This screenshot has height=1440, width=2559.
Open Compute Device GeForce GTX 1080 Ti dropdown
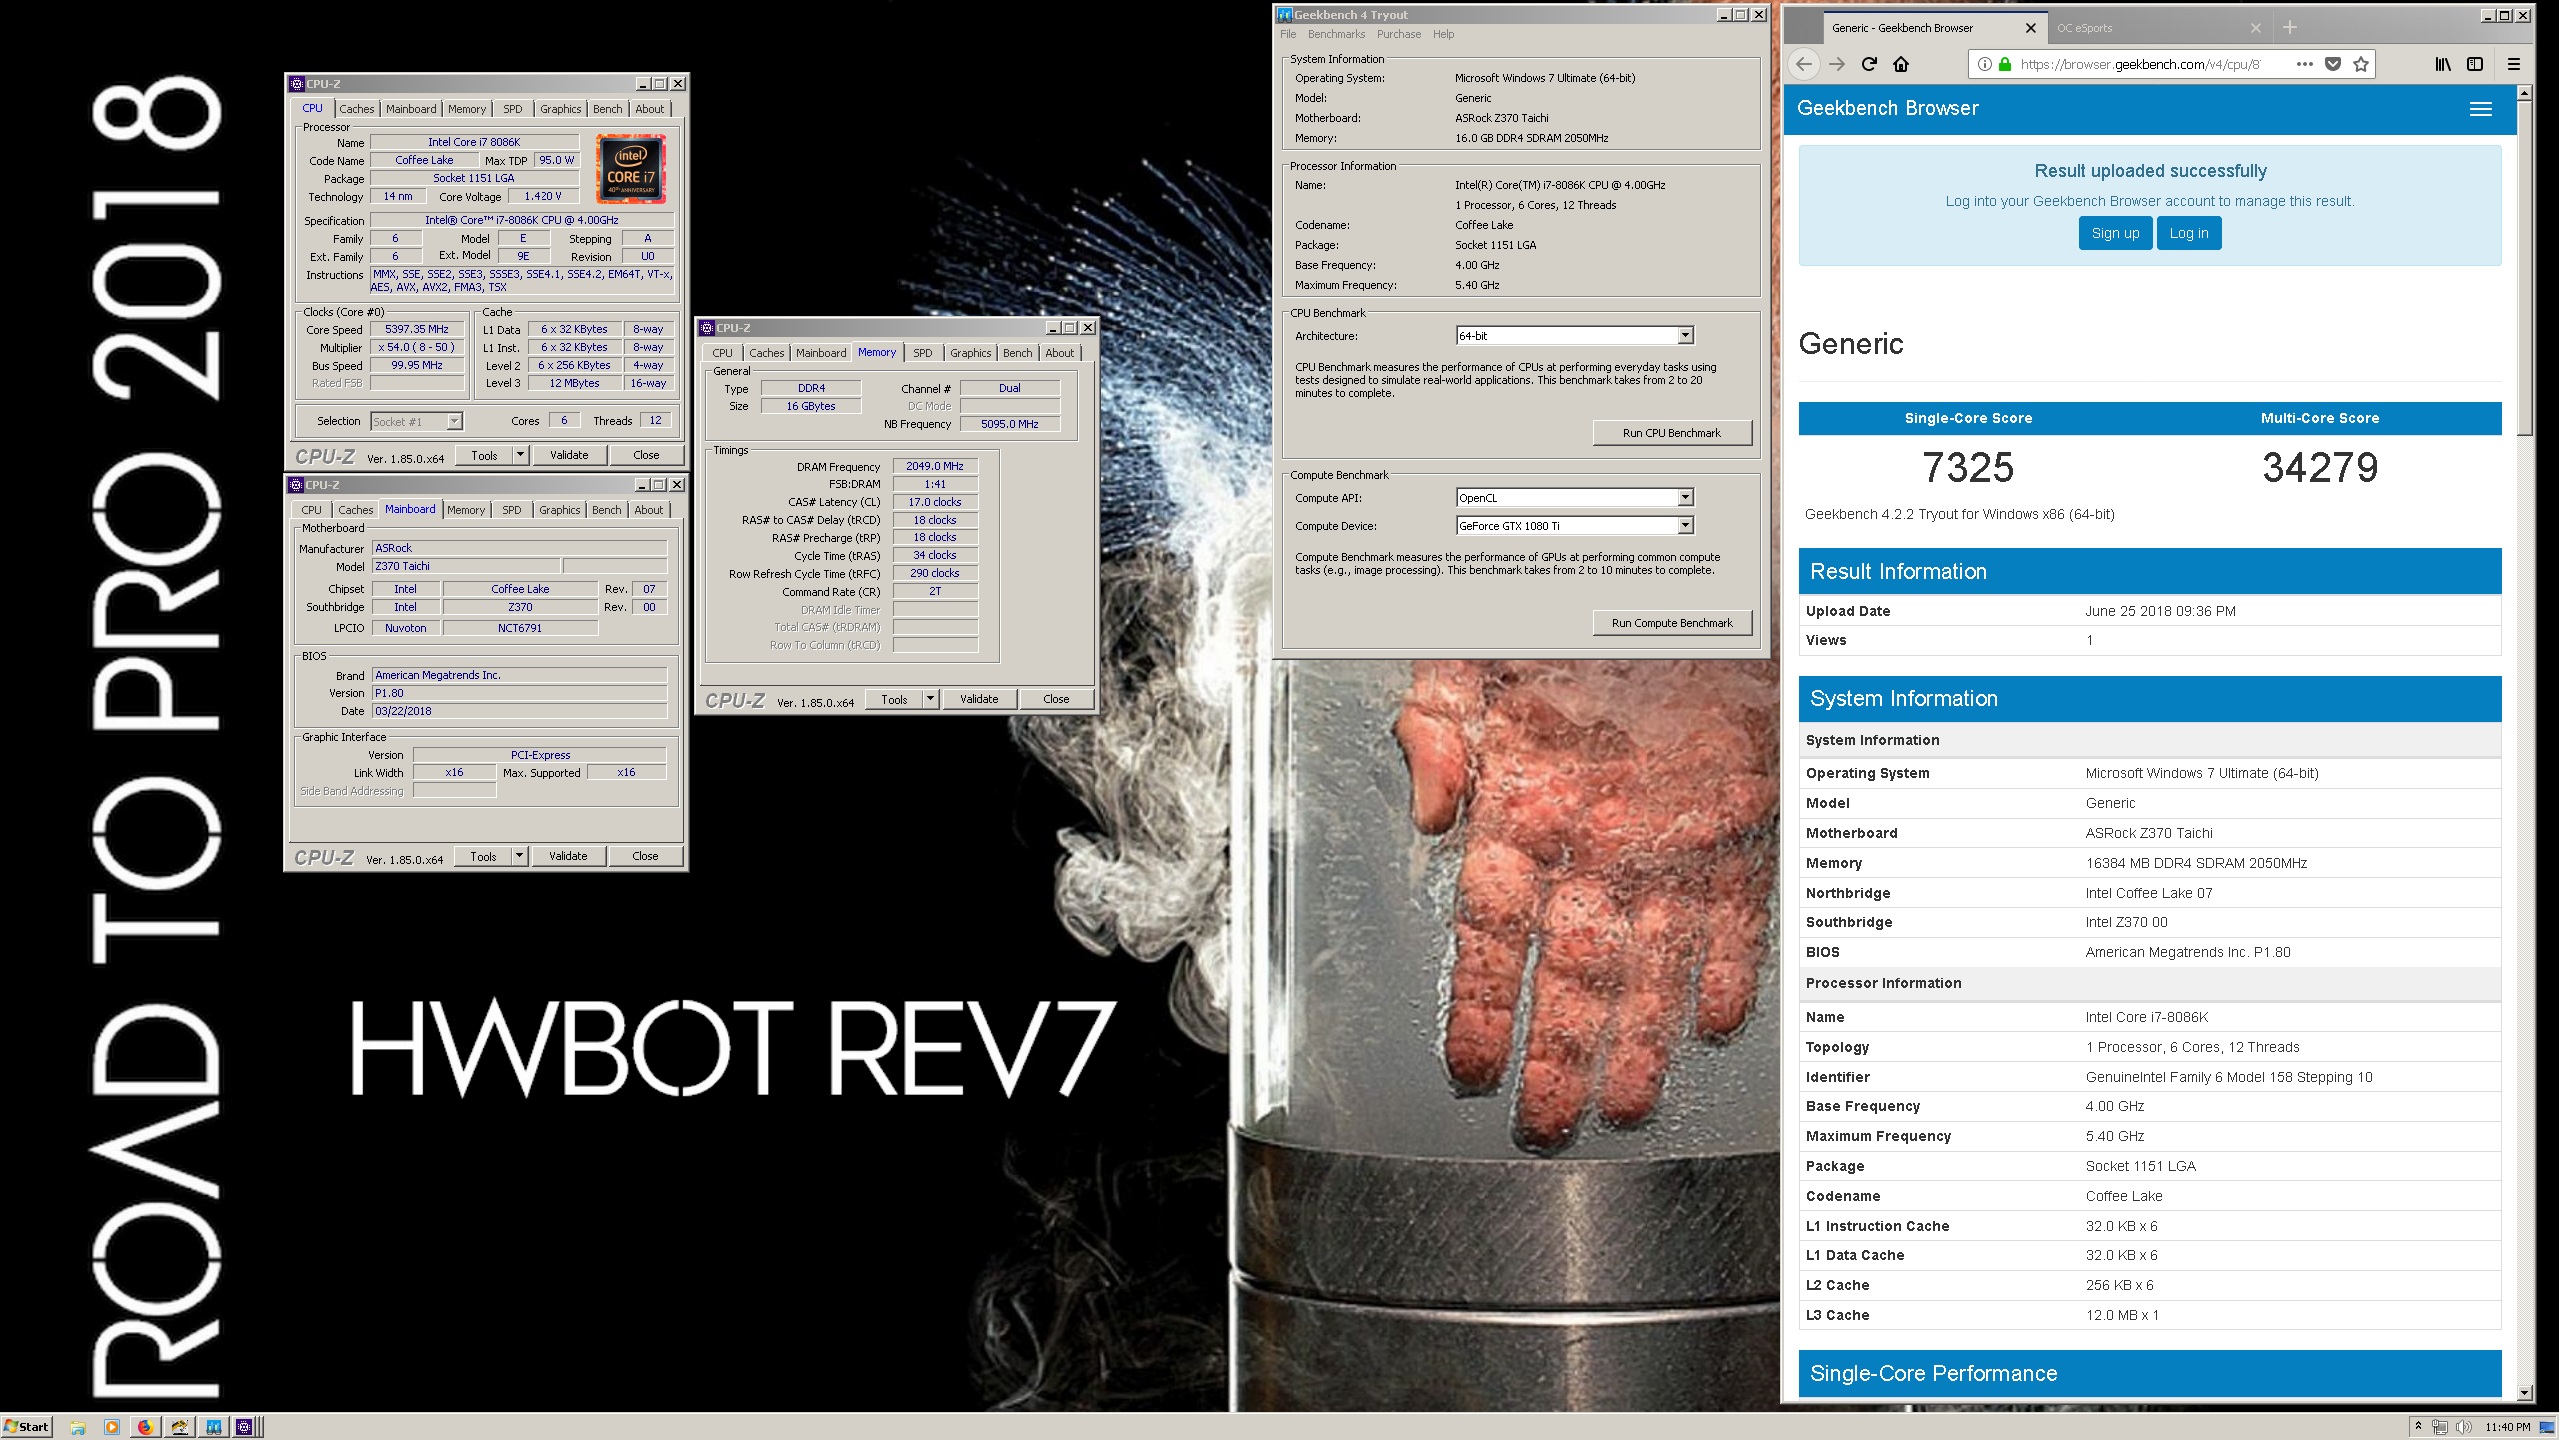[x=1685, y=526]
